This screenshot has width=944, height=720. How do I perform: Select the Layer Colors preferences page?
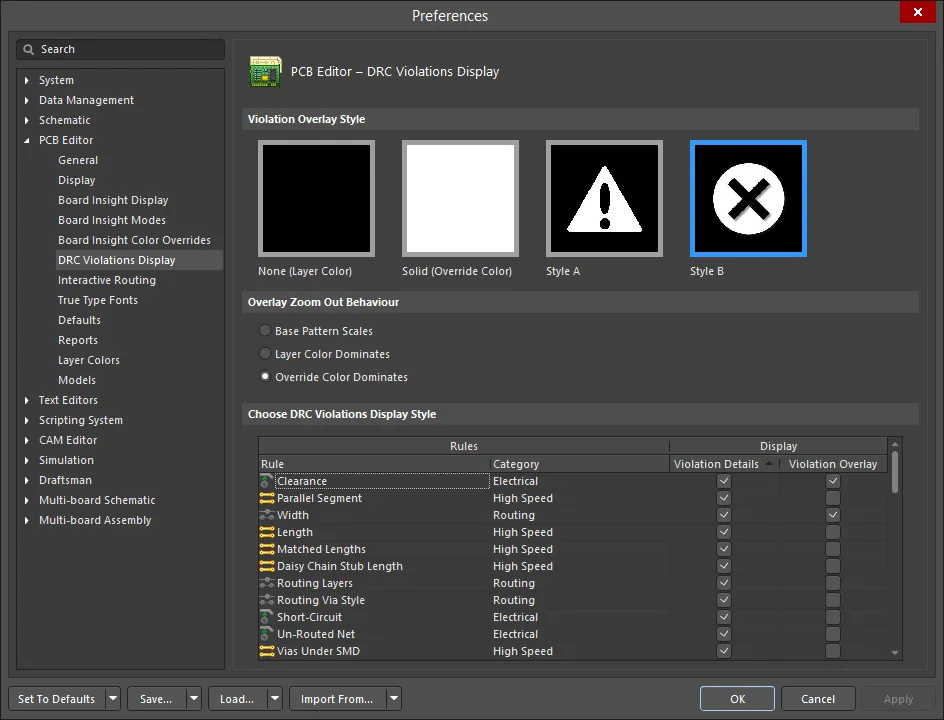[88, 360]
